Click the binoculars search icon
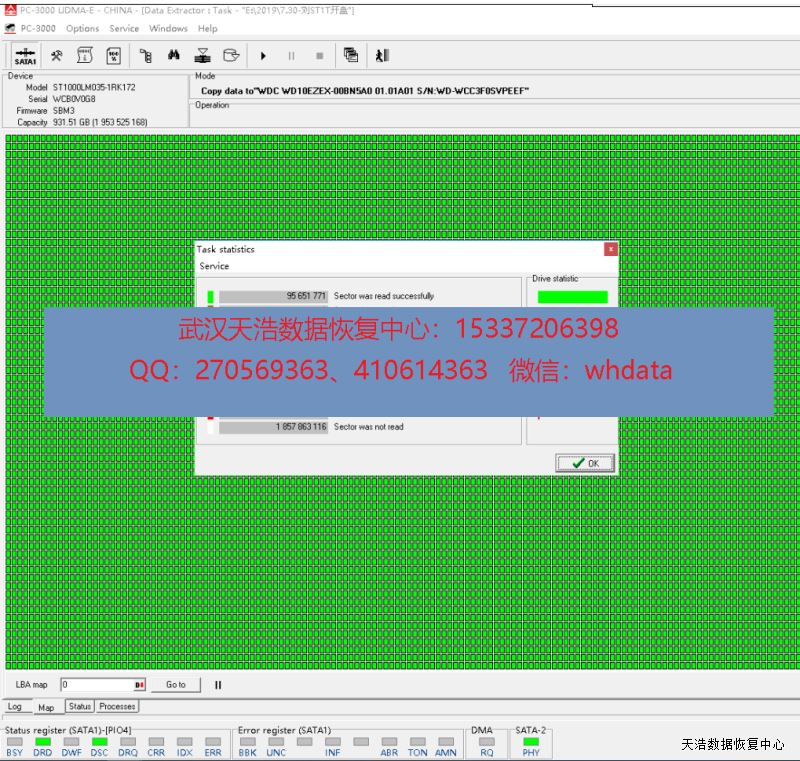Screen dimensions: 800x761 (x=173, y=56)
